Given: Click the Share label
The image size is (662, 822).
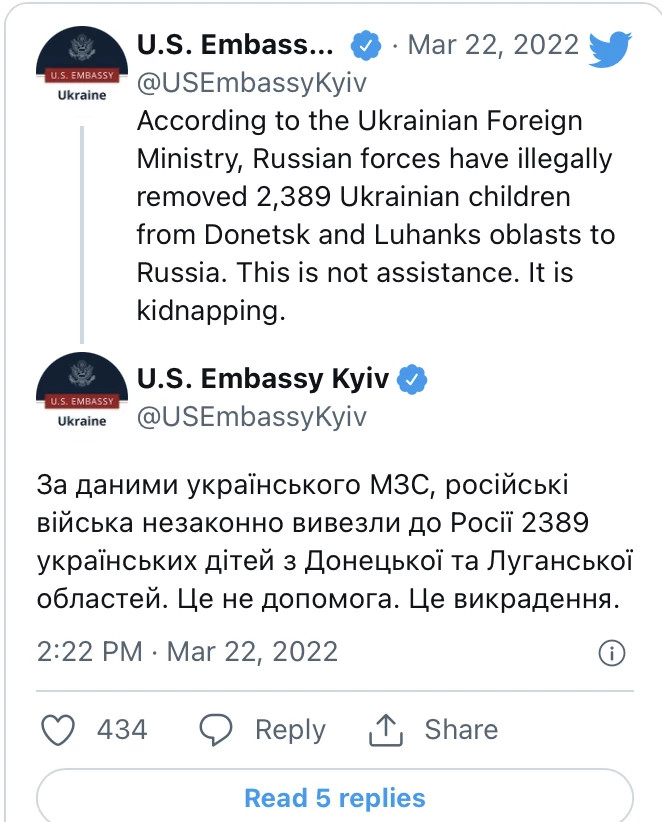Looking at the screenshot, I should point(461,729).
